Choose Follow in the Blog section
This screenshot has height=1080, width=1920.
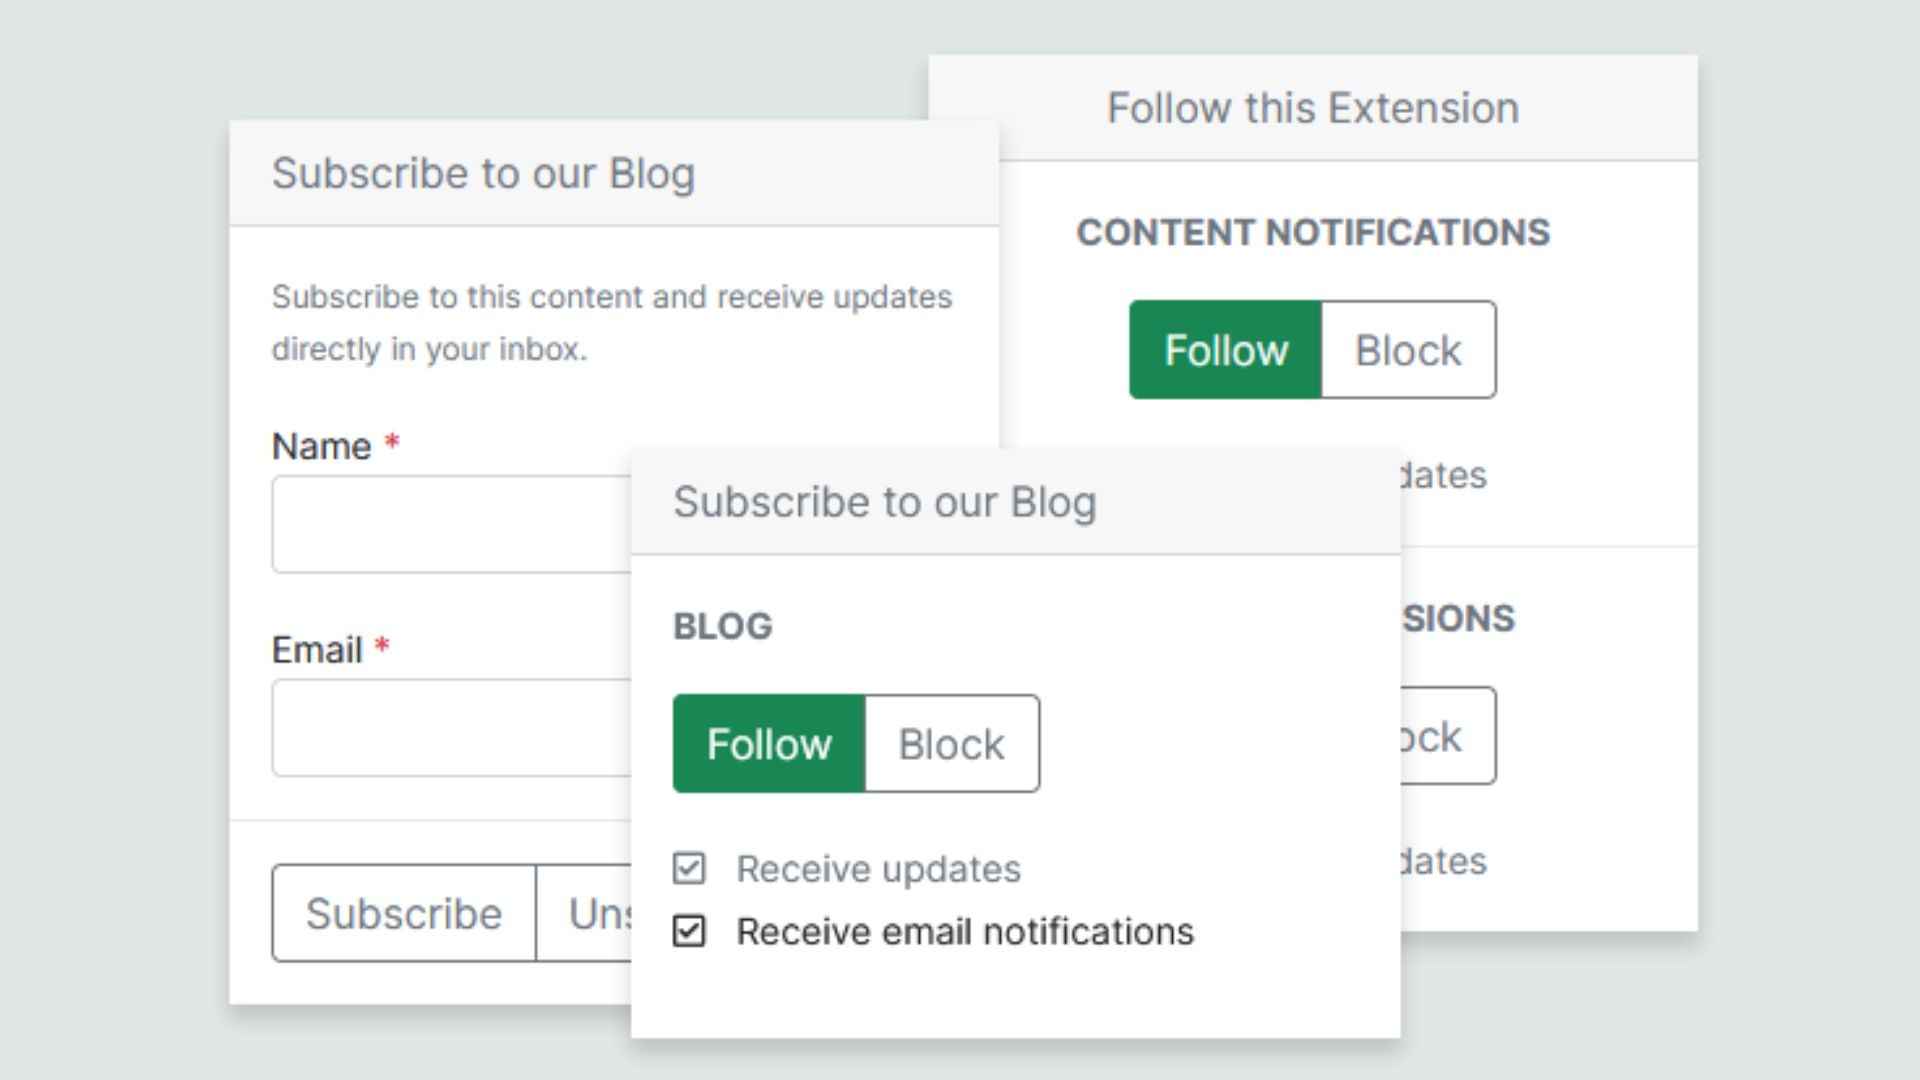(x=769, y=744)
